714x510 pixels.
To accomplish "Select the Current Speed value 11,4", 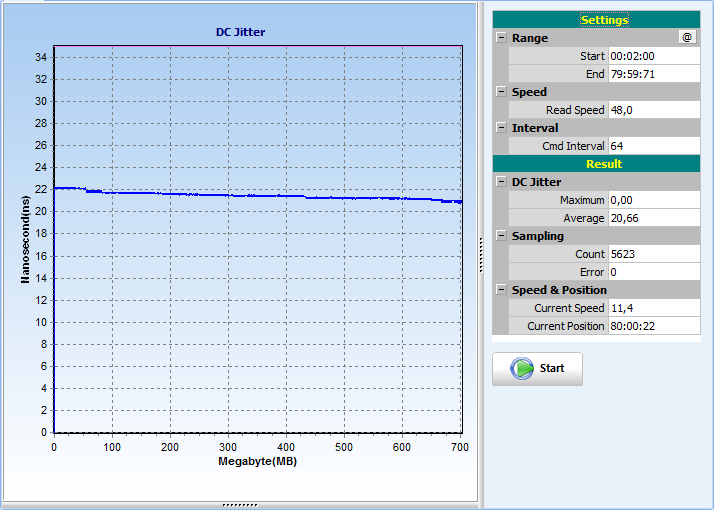I will pos(654,308).
